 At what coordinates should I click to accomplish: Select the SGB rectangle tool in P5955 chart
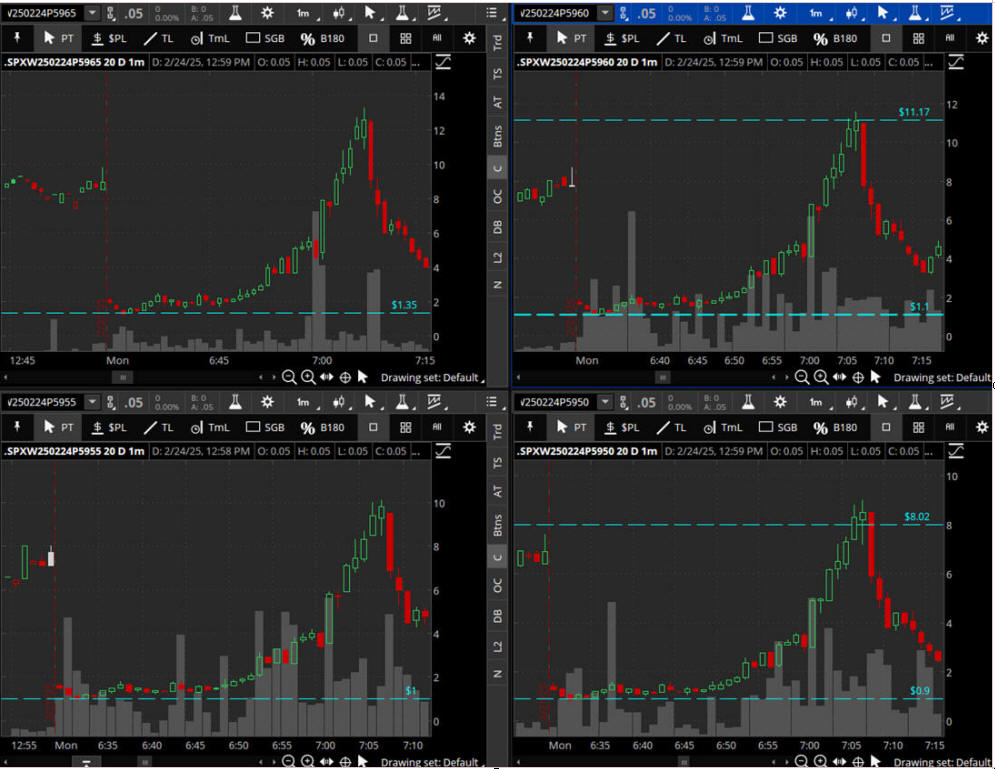[x=265, y=427]
